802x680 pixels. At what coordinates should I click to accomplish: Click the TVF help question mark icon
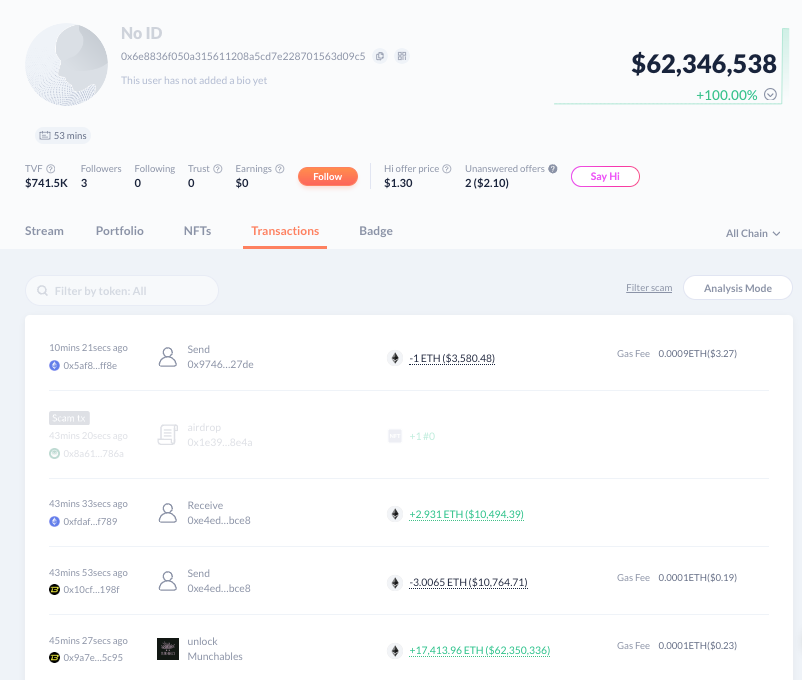50,169
